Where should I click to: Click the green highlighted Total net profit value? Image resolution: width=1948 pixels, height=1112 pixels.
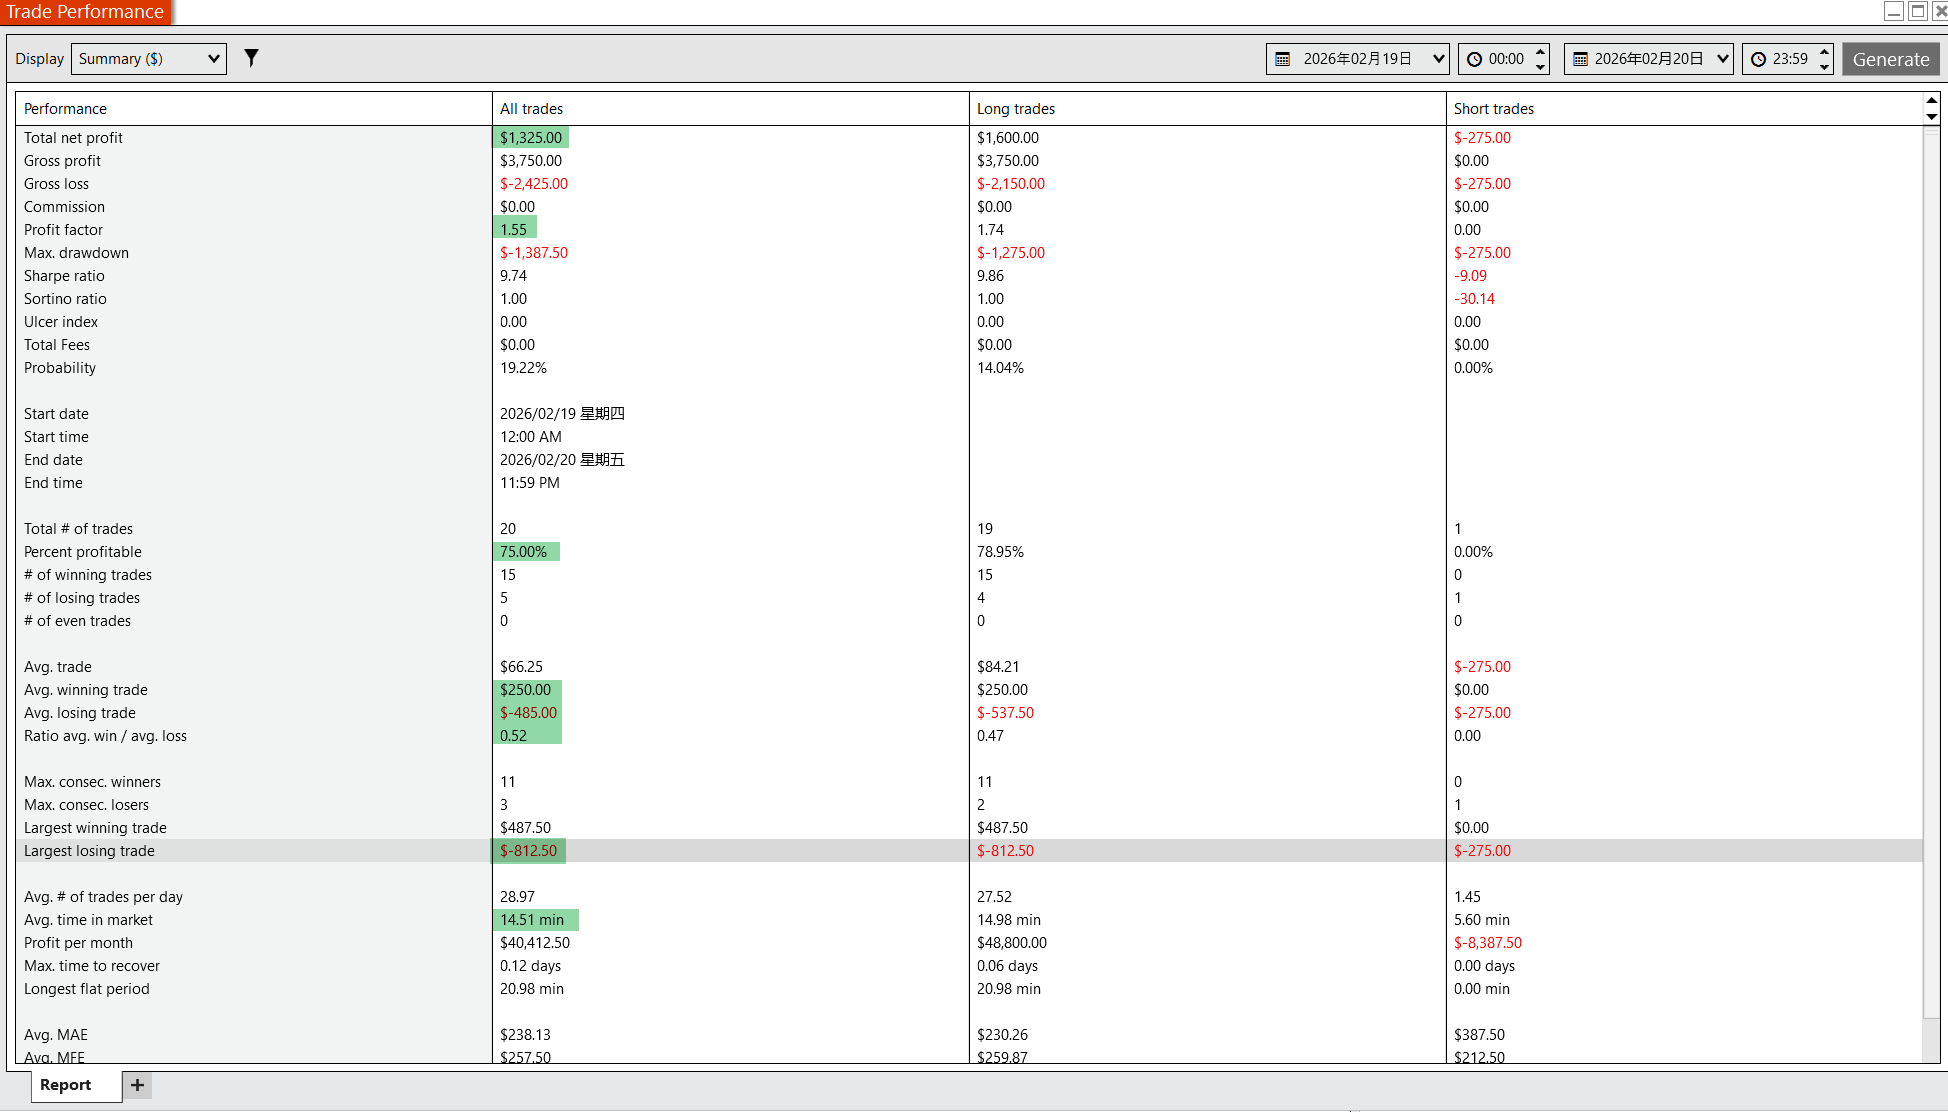coord(531,138)
